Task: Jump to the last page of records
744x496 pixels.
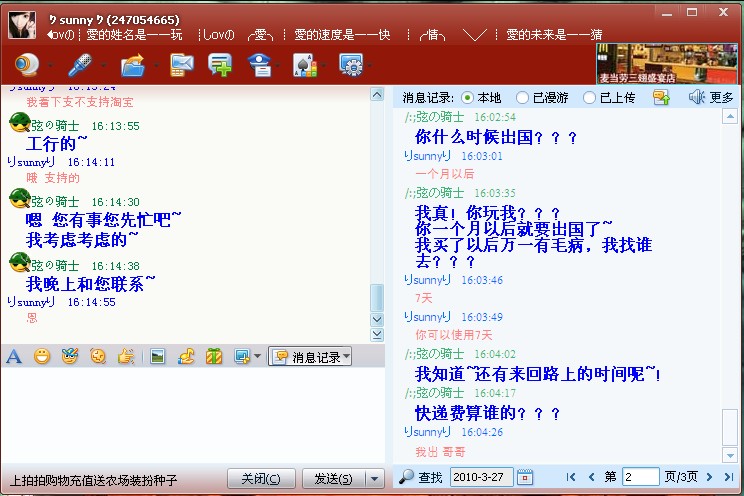Action: 730,477
